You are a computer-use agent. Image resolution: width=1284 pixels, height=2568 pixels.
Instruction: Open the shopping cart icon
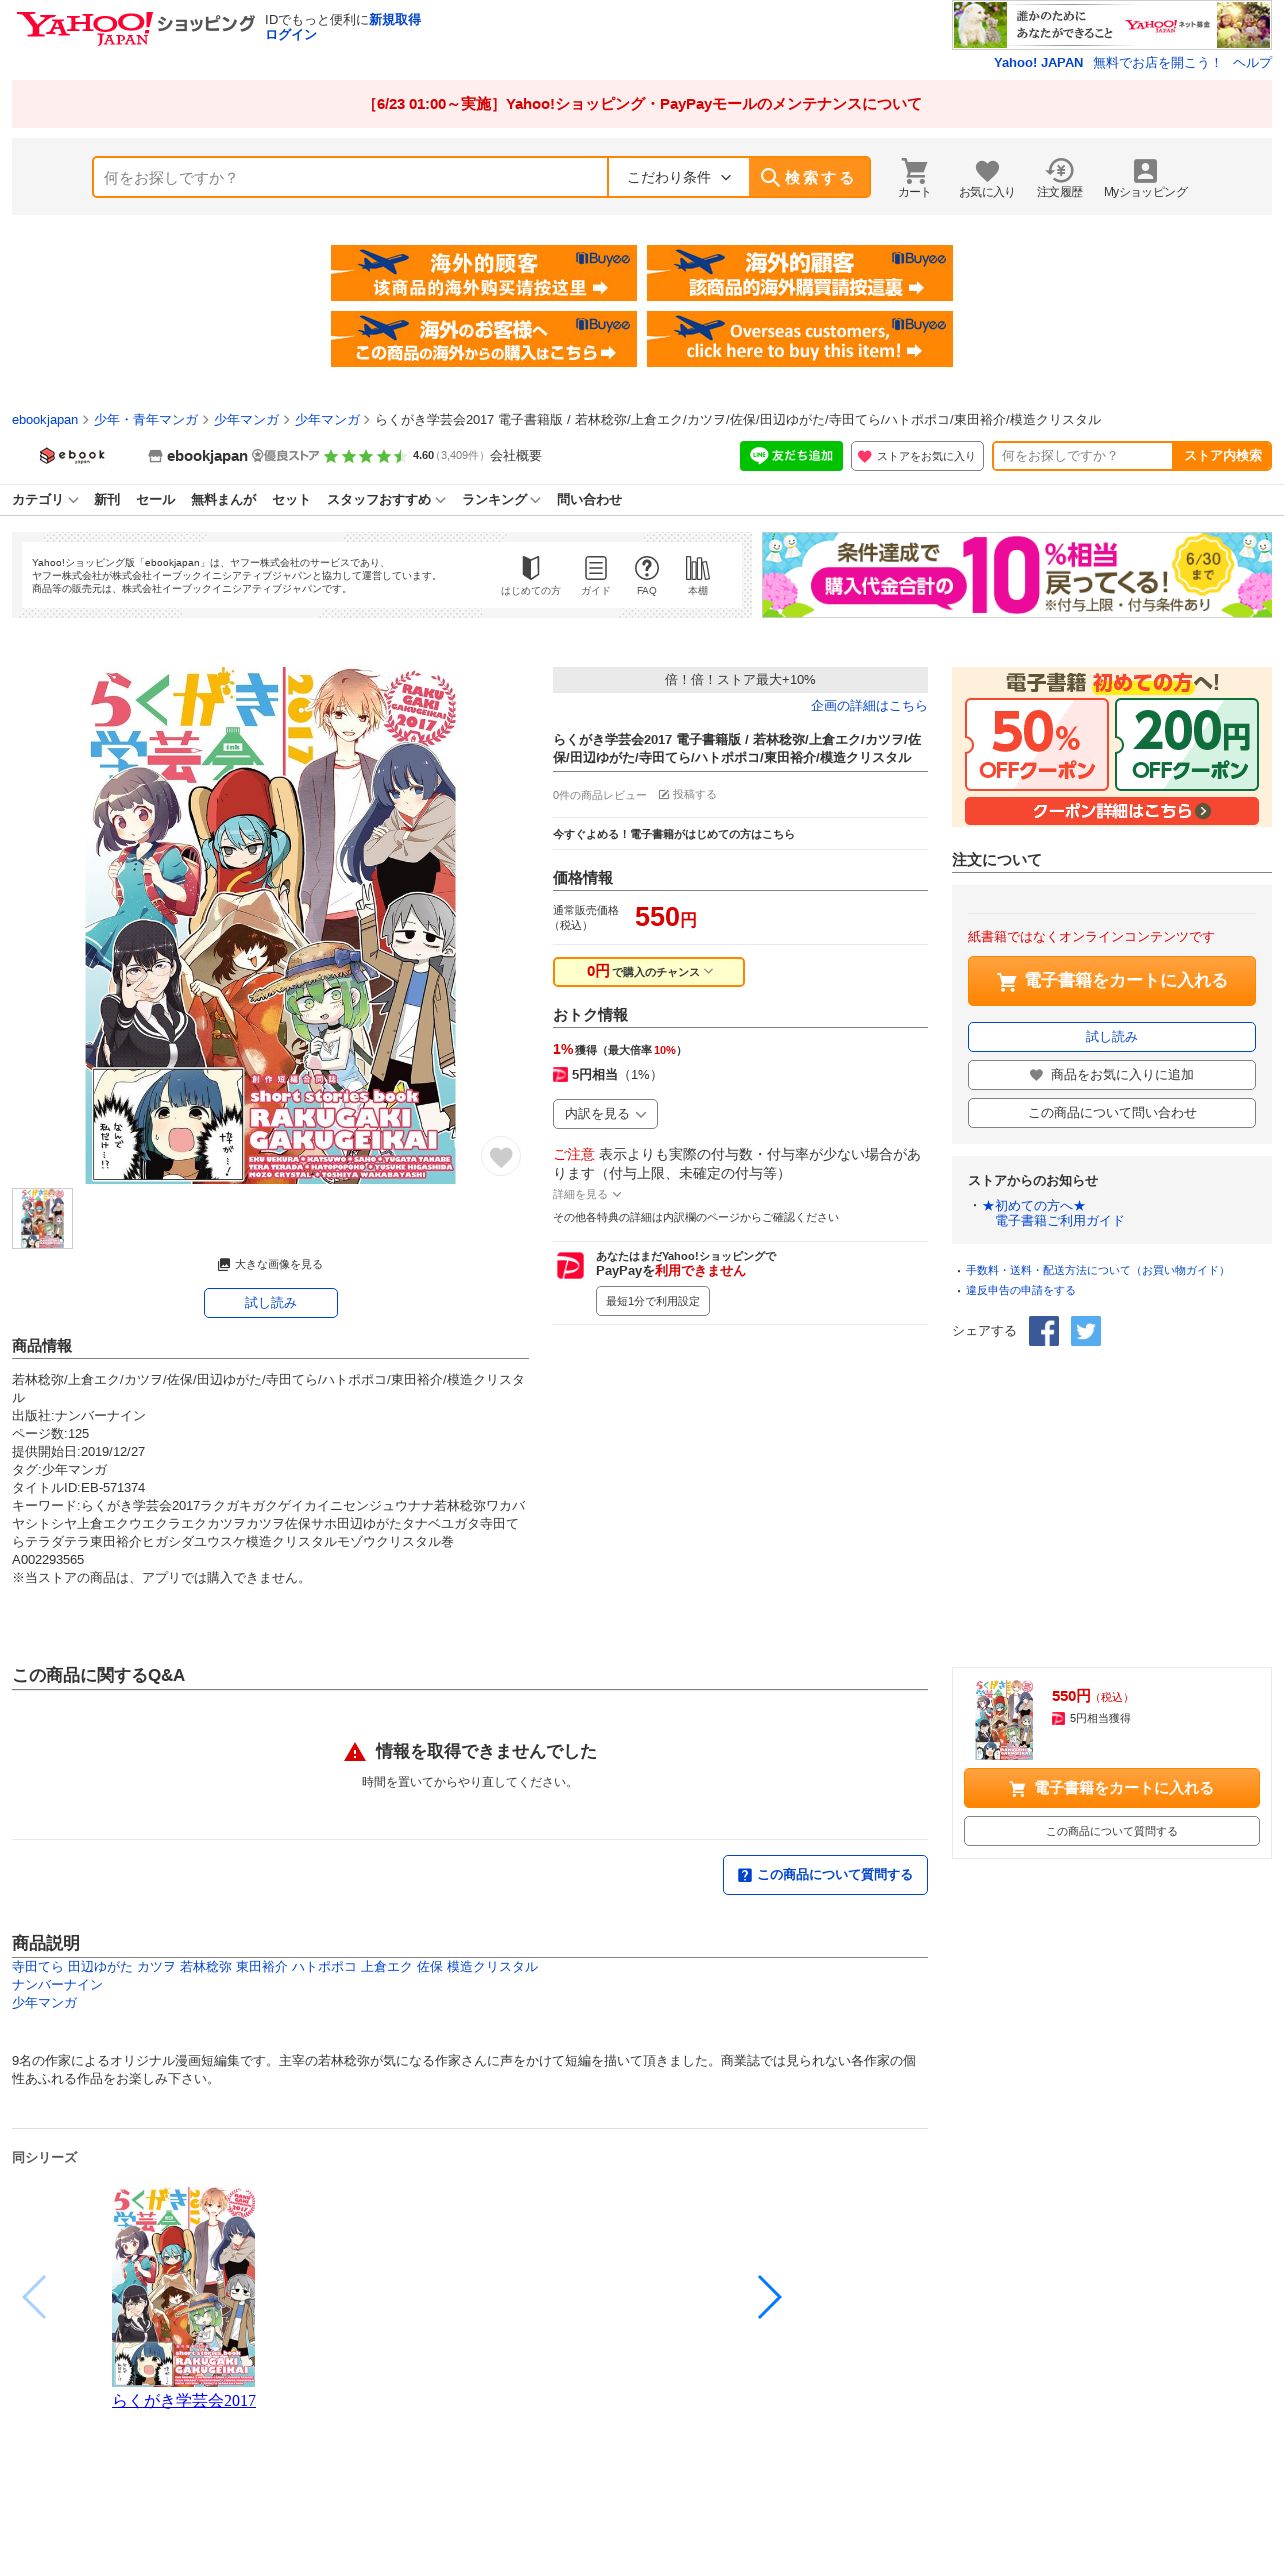(914, 177)
